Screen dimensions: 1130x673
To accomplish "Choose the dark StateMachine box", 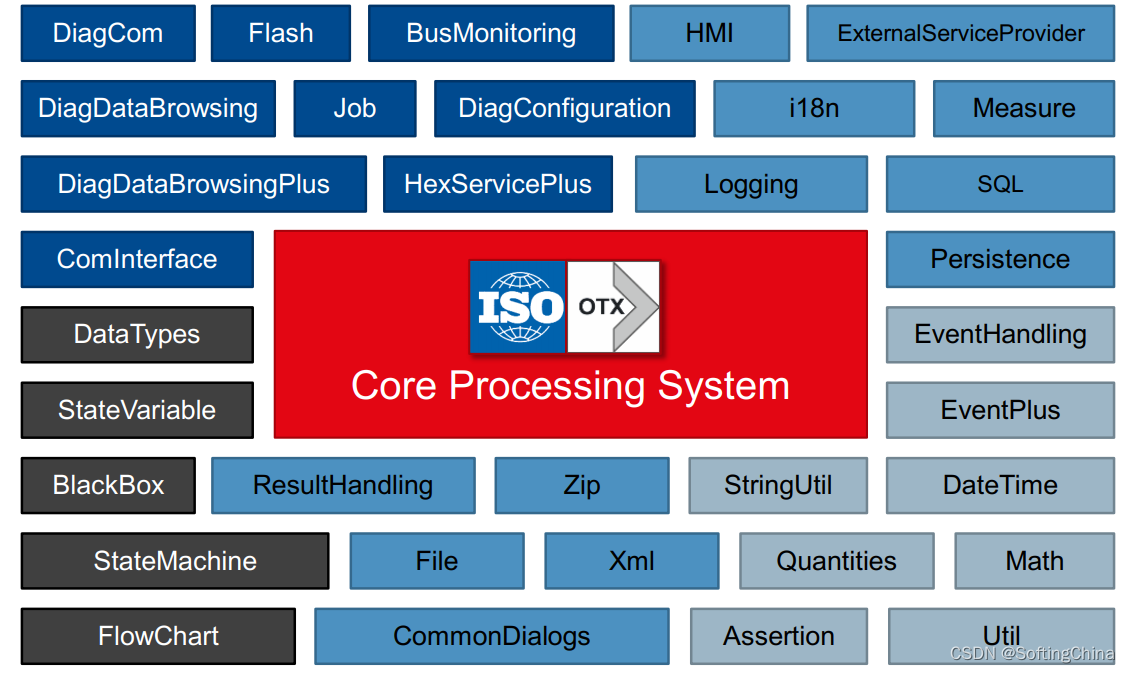I will [x=175, y=561].
